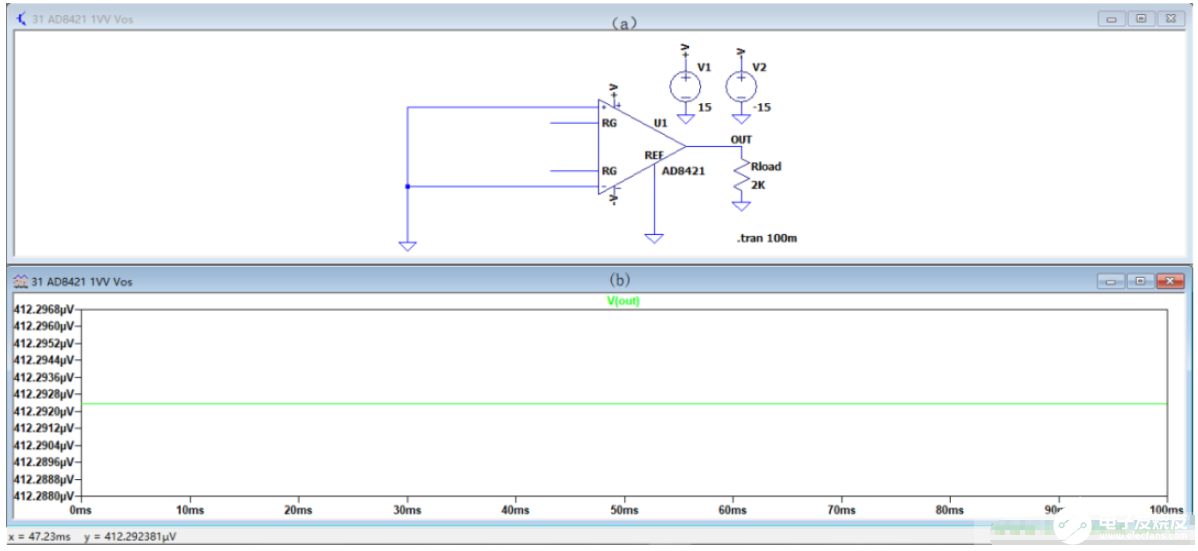Select the V(out) trace label

tap(623, 301)
